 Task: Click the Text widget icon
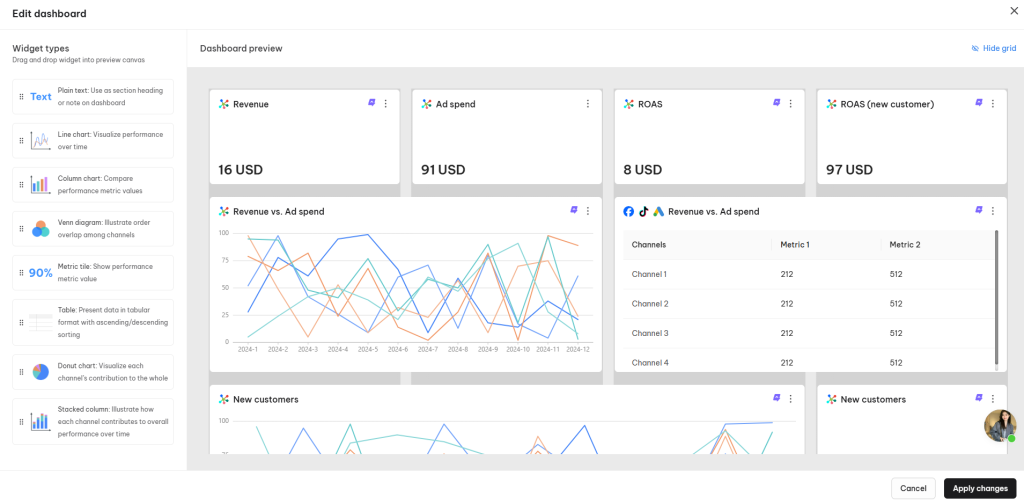[x=40, y=97]
